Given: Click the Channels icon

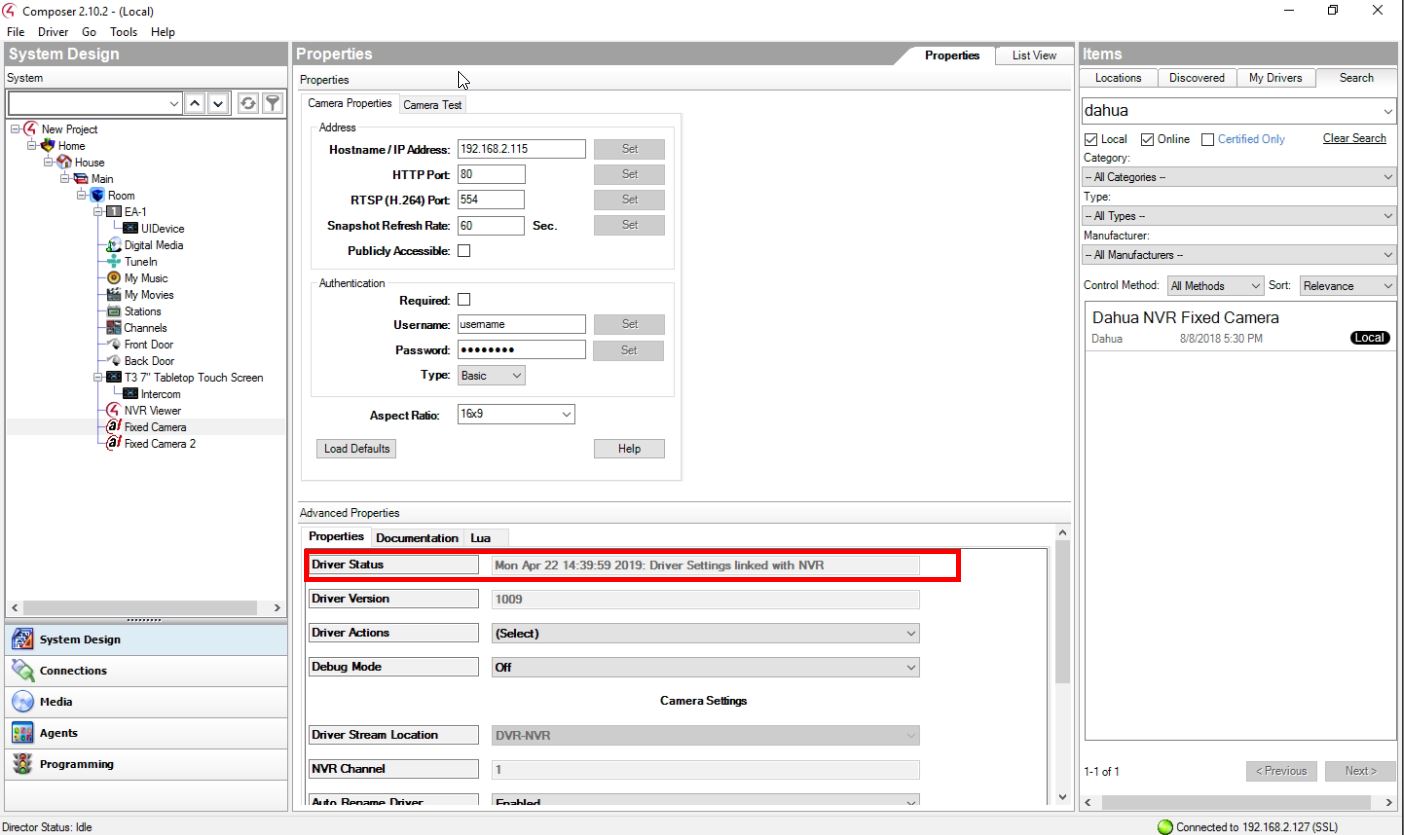Looking at the screenshot, I should click(114, 328).
